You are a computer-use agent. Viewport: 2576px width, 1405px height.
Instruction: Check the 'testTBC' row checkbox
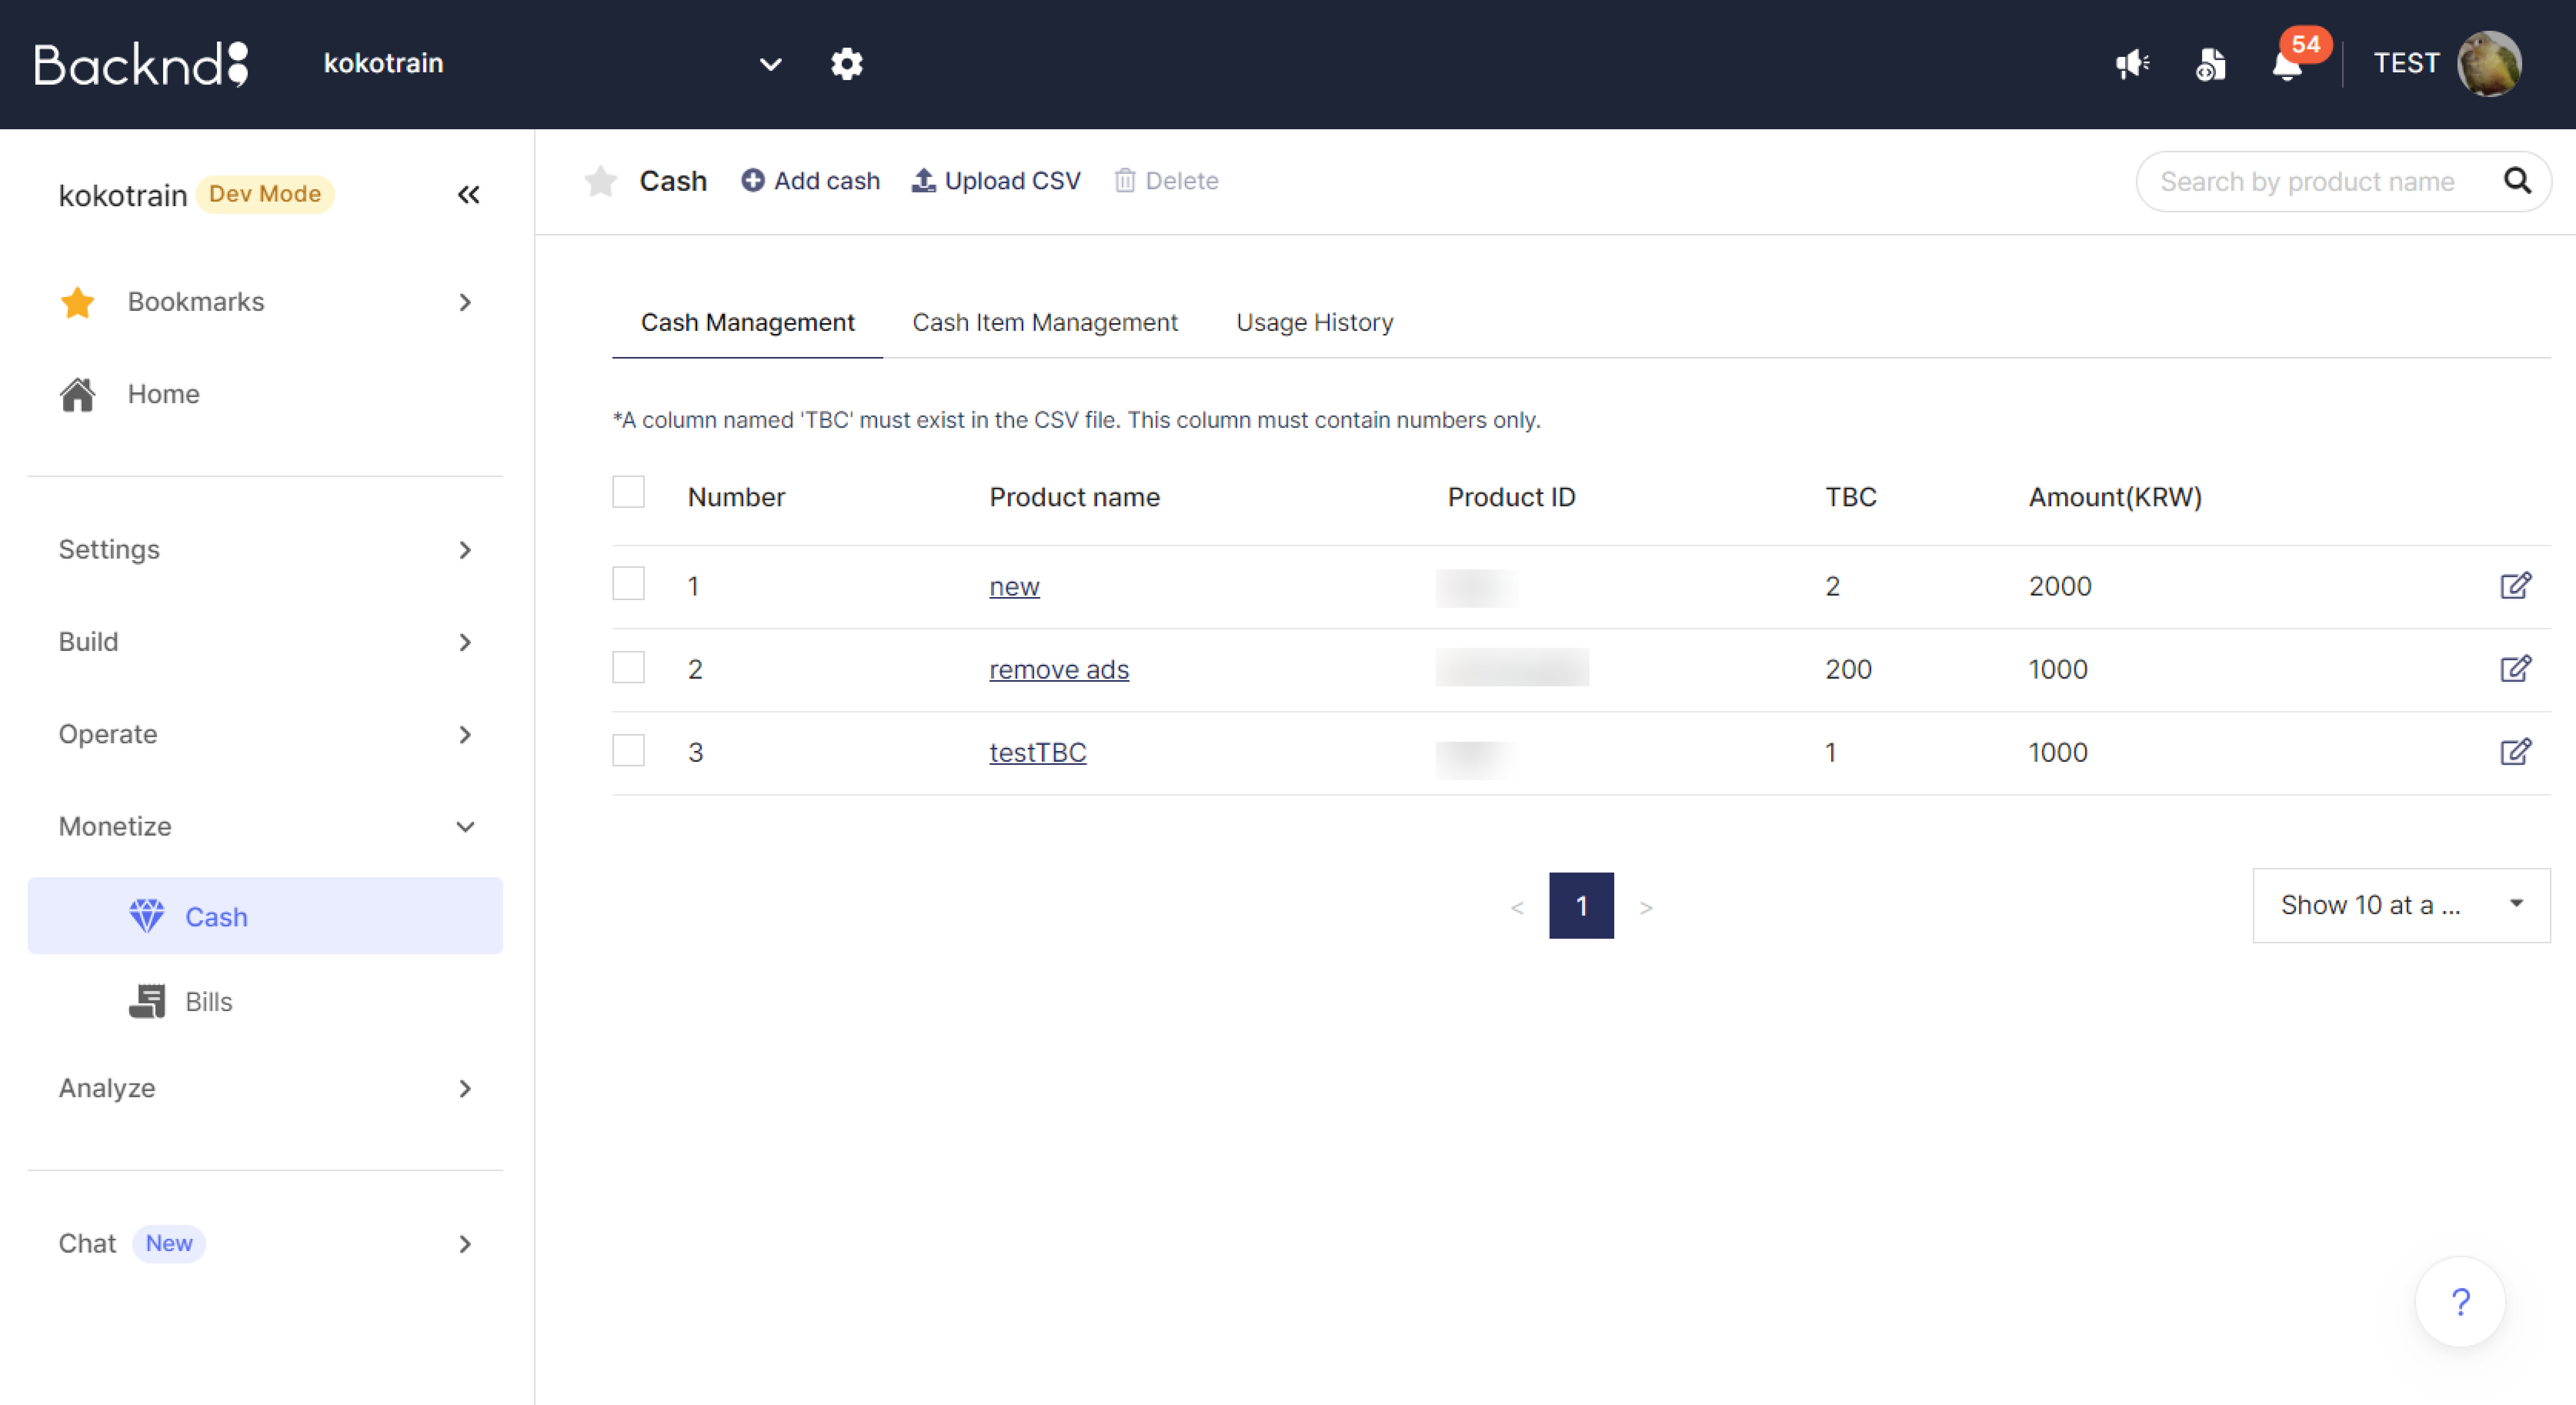coord(628,750)
